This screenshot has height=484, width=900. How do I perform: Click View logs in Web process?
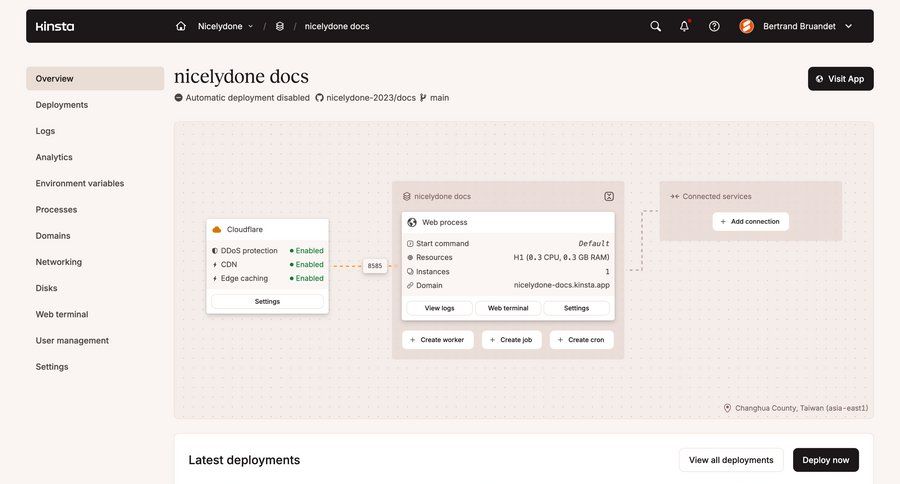click(439, 308)
